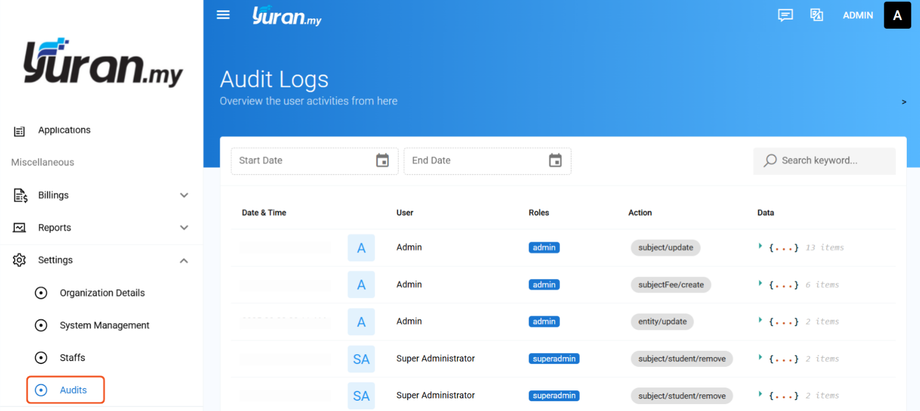Collapse the Settings submenu chevron

click(x=184, y=260)
